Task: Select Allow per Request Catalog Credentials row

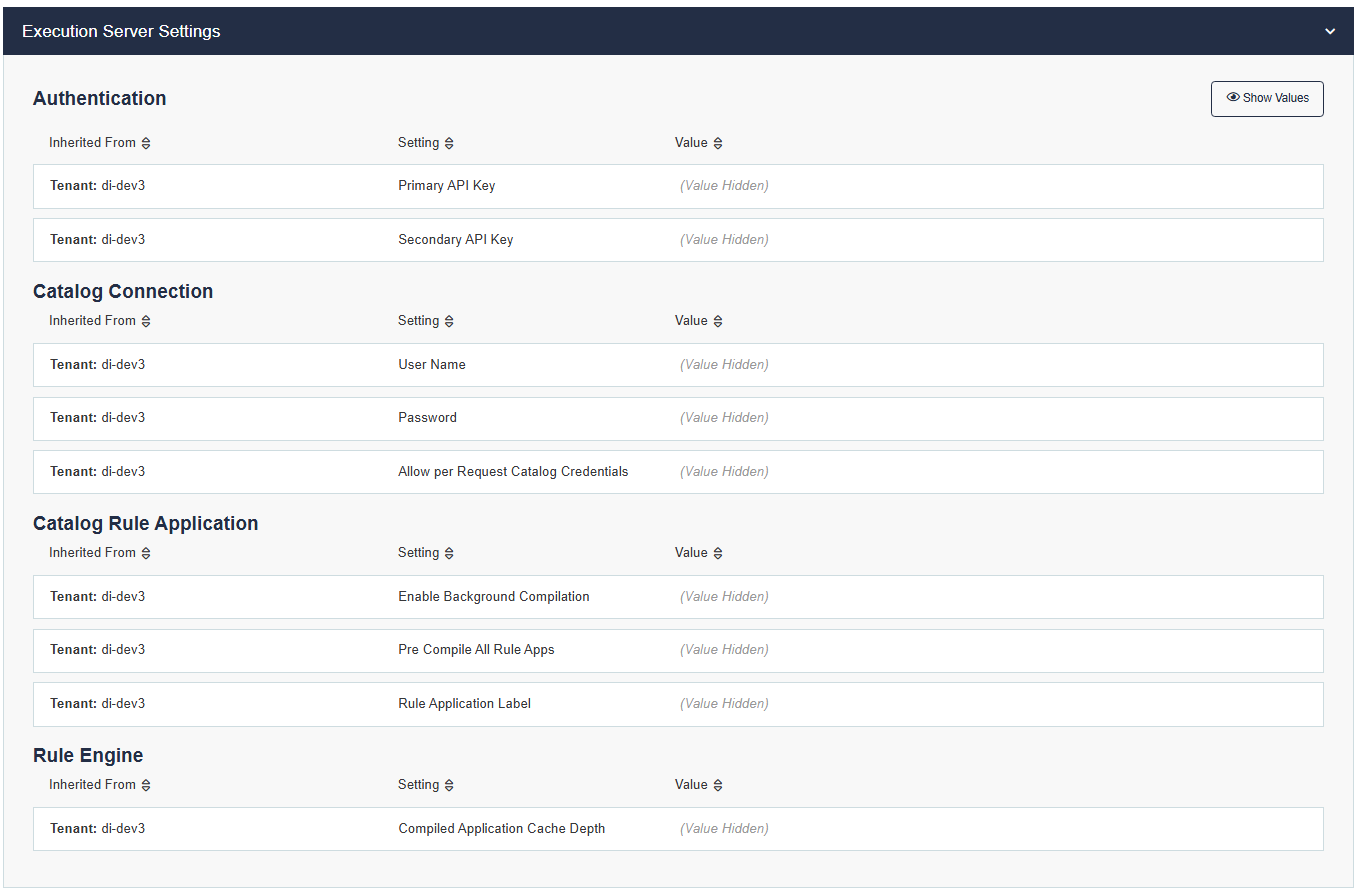Action: tap(677, 472)
